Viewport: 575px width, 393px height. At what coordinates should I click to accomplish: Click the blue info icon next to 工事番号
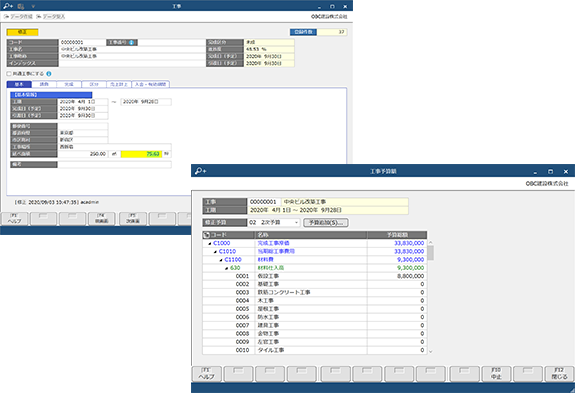131,43
